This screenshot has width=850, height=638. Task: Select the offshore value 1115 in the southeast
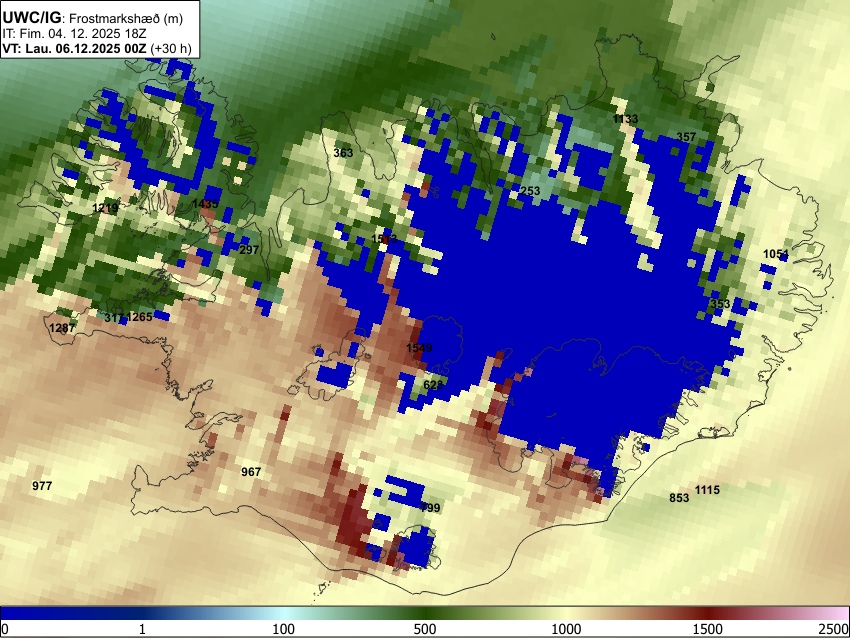tap(707, 490)
